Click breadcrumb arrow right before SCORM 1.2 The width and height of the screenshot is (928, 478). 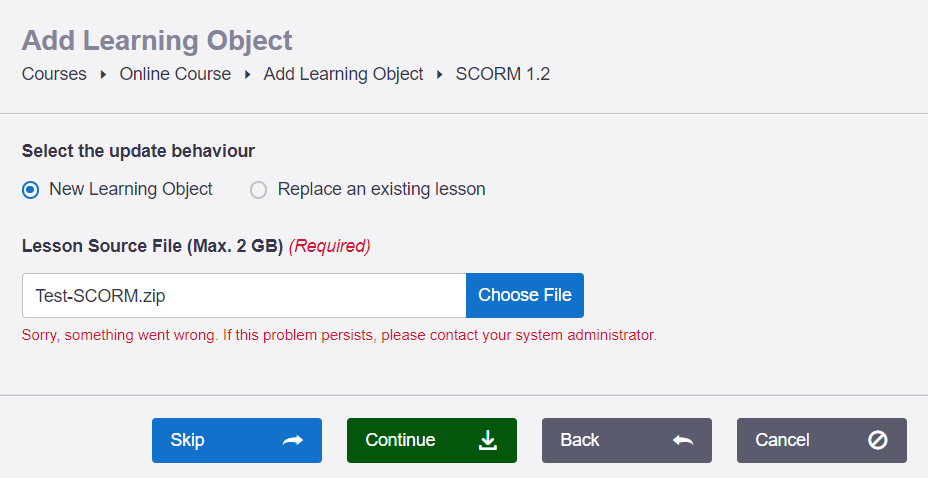pos(440,75)
